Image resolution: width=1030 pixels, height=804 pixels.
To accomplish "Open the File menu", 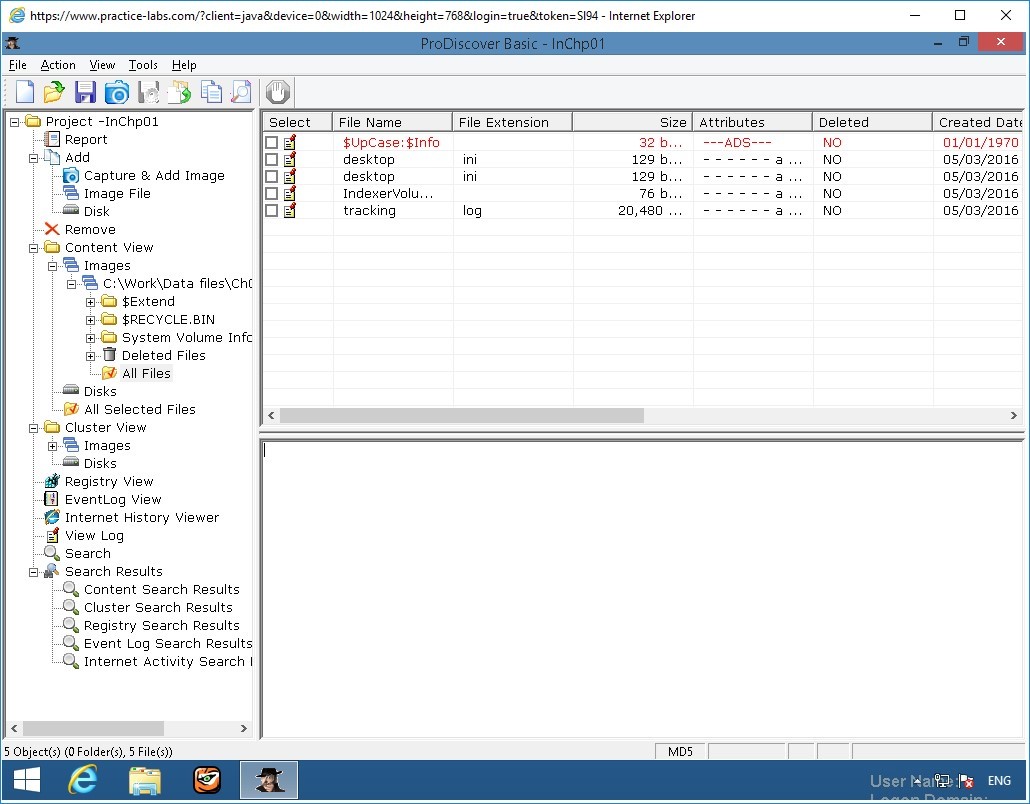I will (18, 64).
